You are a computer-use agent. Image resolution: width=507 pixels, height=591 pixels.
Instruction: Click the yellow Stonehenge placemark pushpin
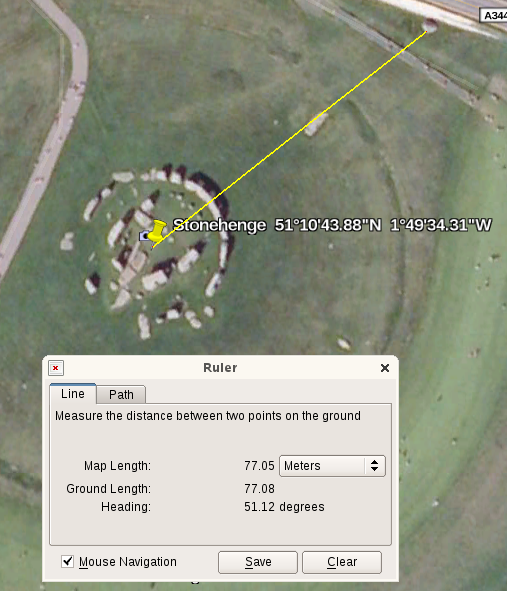pyautogui.click(x=157, y=232)
